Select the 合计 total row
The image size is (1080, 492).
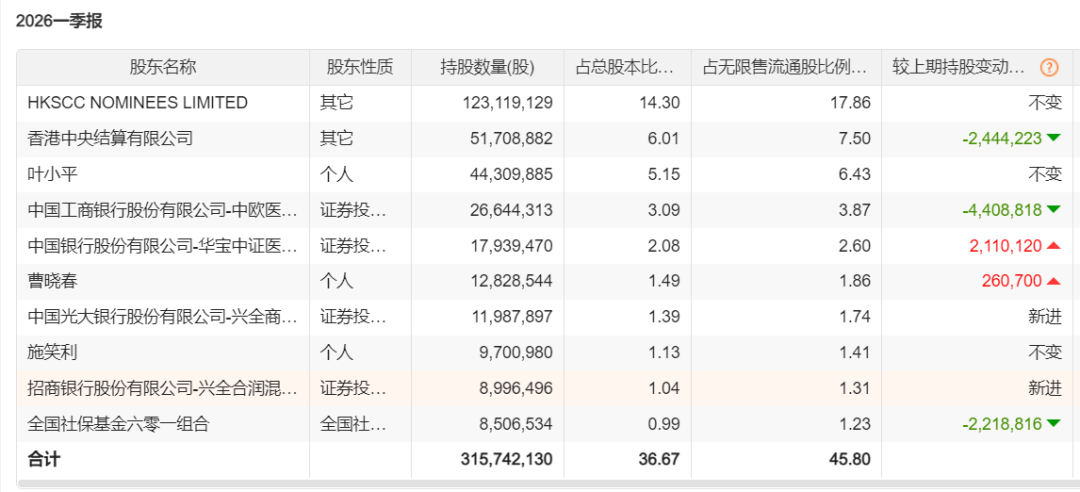tap(546, 460)
